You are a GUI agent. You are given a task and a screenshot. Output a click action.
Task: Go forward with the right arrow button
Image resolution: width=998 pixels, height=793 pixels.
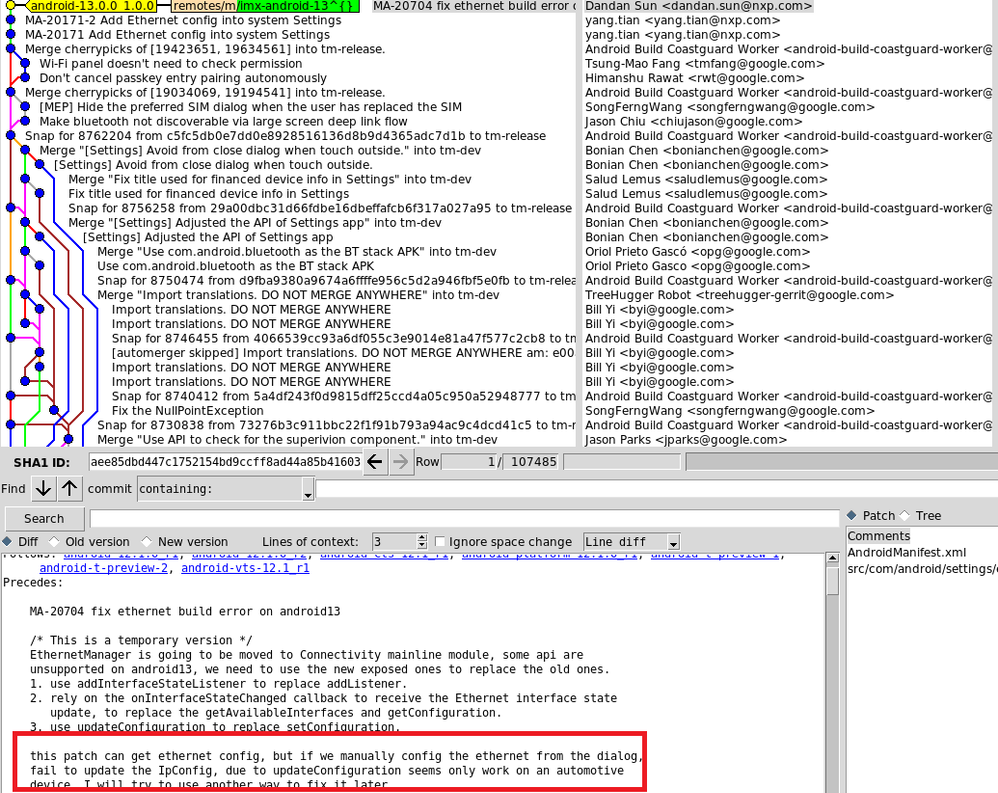(x=400, y=462)
